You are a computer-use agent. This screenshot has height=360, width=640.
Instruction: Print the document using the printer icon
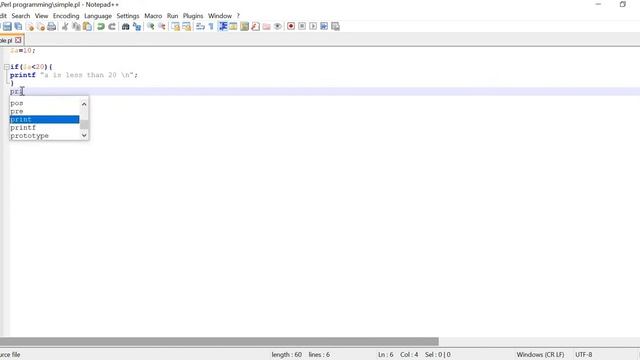[x=51, y=27]
